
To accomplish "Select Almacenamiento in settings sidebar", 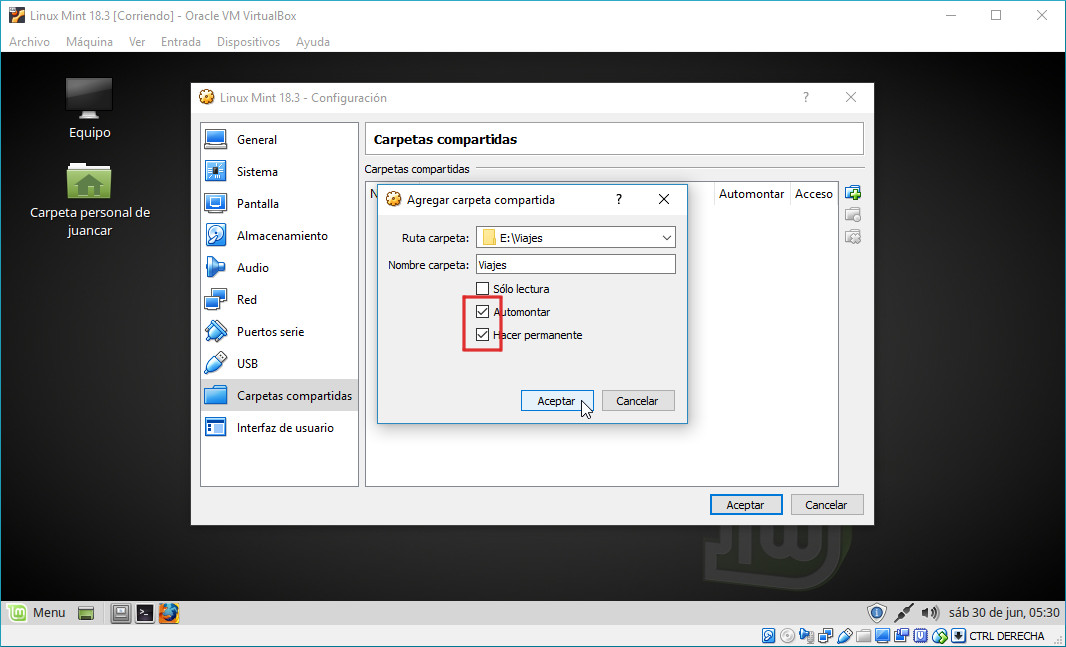I will click(281, 236).
